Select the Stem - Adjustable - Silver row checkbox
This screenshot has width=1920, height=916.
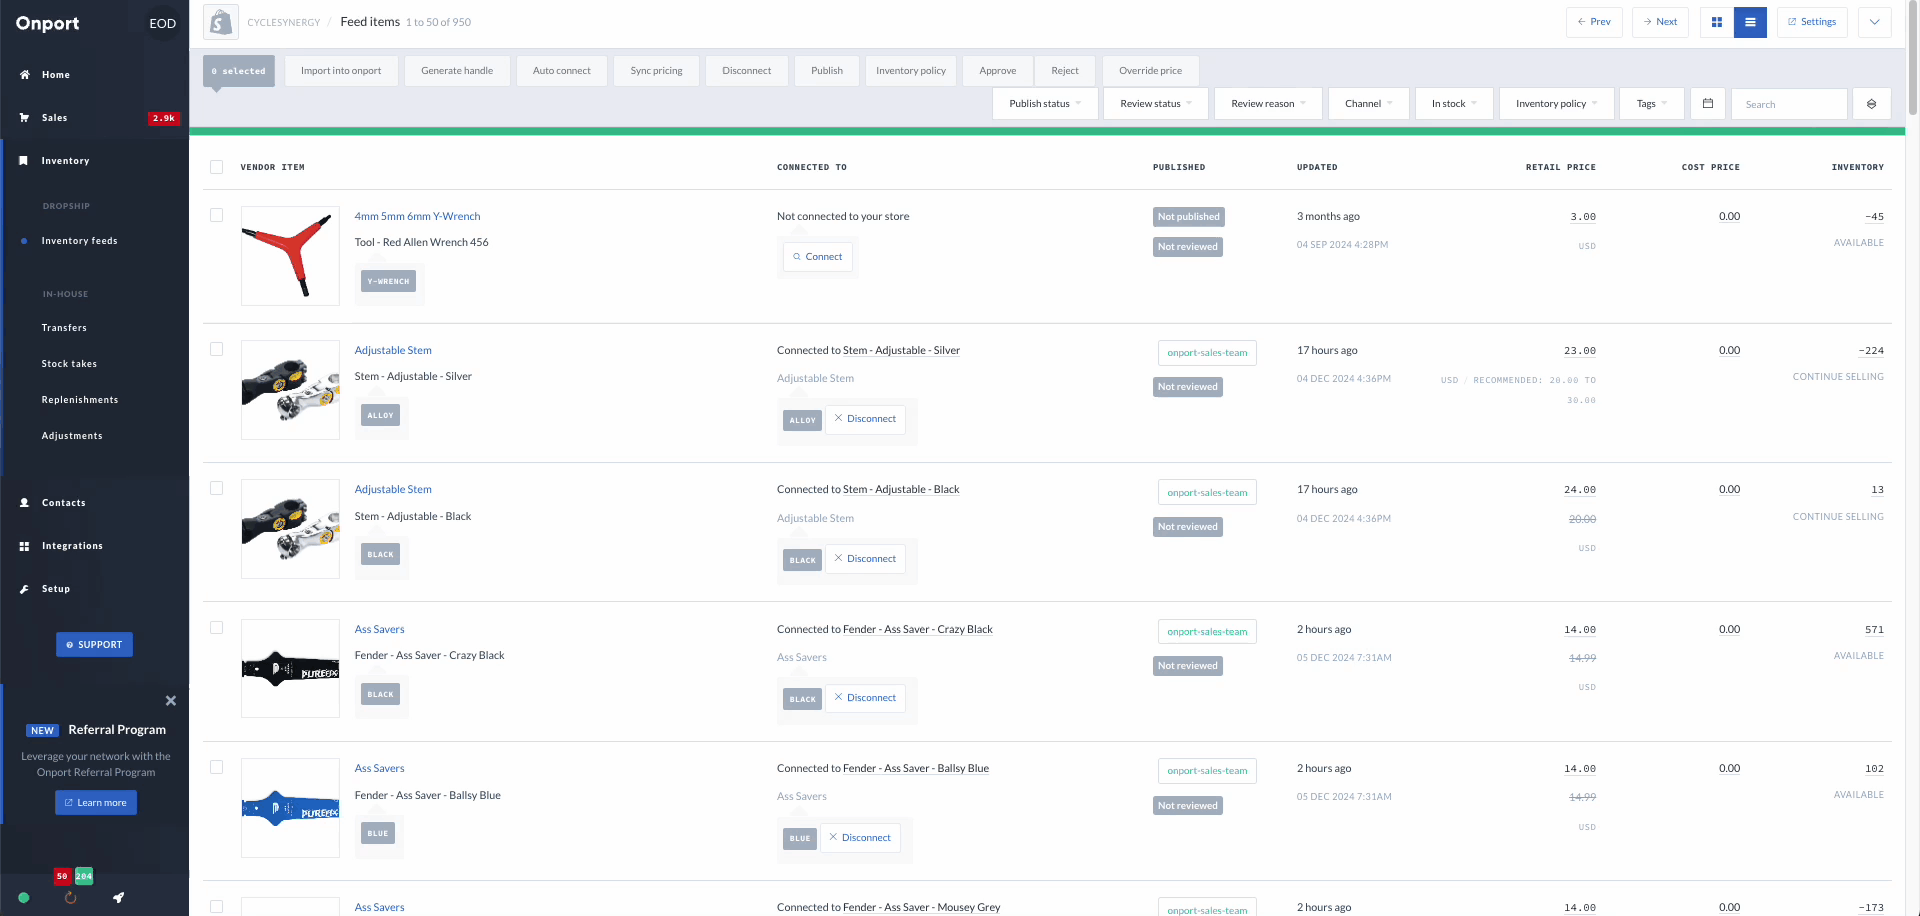point(216,349)
